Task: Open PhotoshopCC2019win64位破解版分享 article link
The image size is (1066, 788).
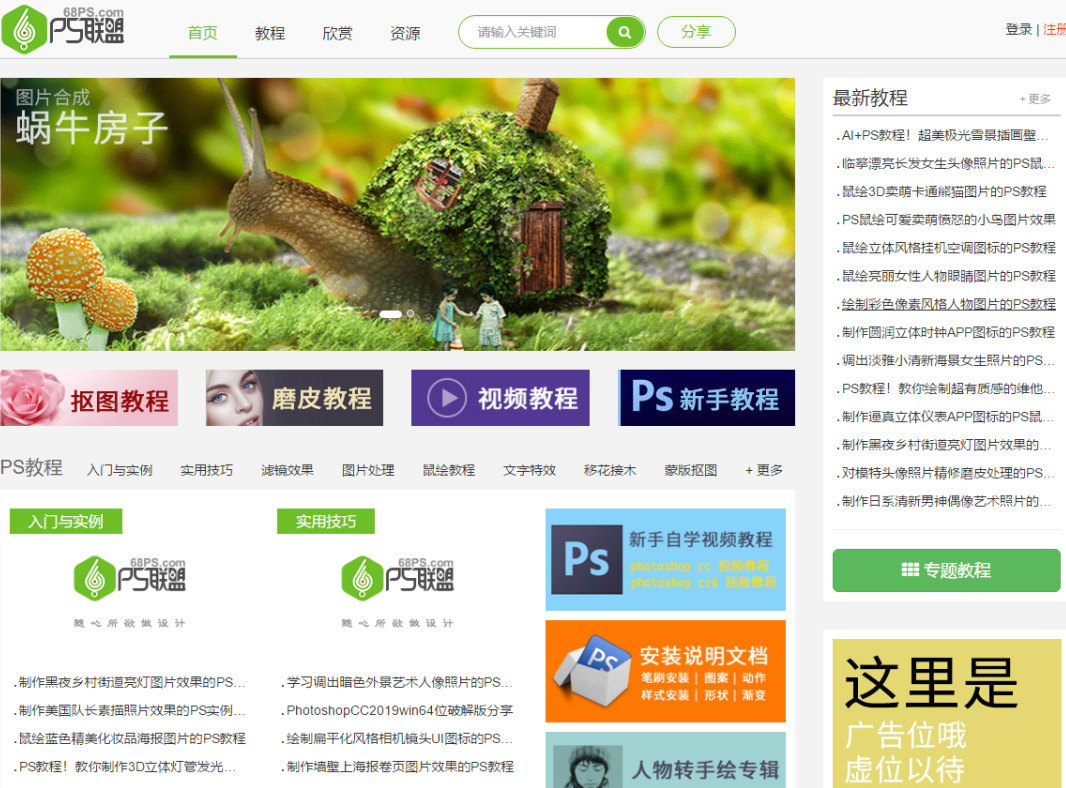Action: click(398, 710)
